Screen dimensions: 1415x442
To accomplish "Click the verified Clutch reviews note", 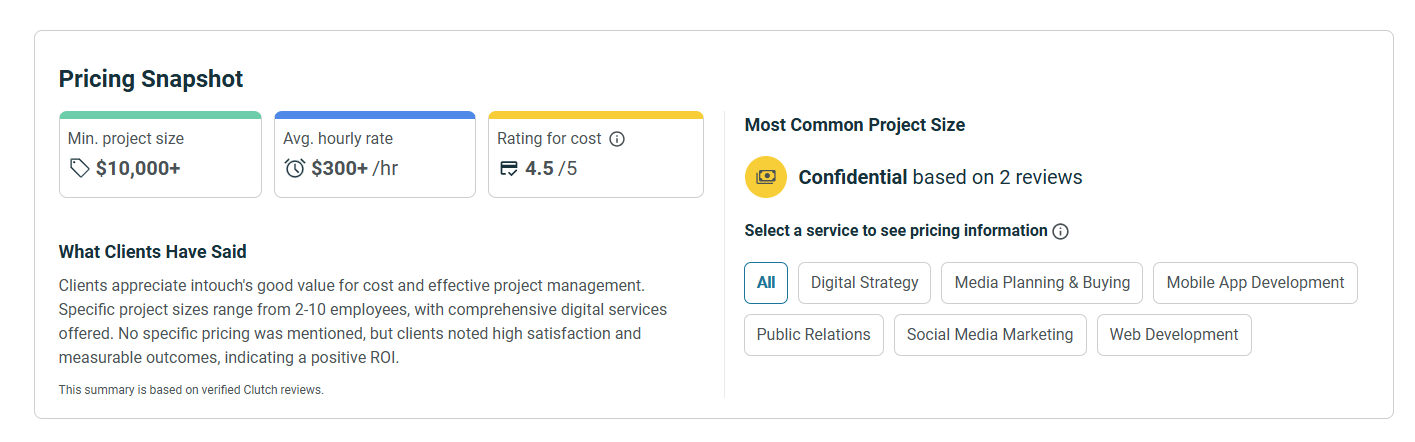I will click(x=191, y=390).
